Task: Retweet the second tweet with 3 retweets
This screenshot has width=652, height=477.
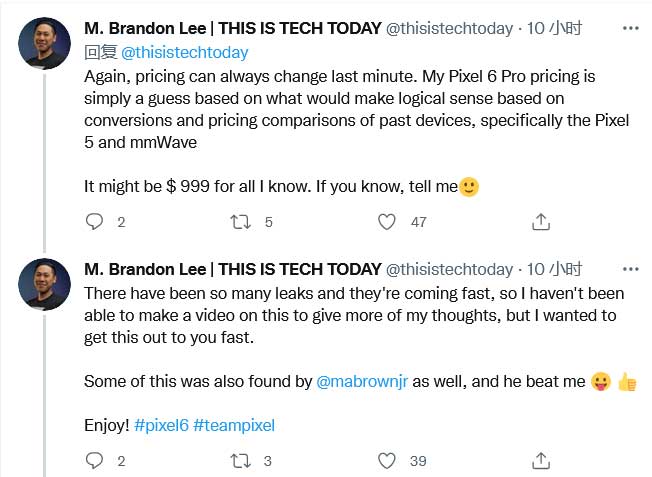Action: tap(240, 460)
